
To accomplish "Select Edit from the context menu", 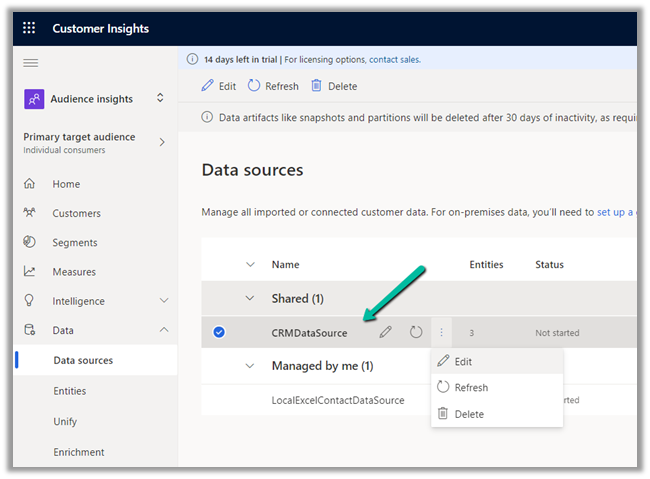I will [x=463, y=361].
